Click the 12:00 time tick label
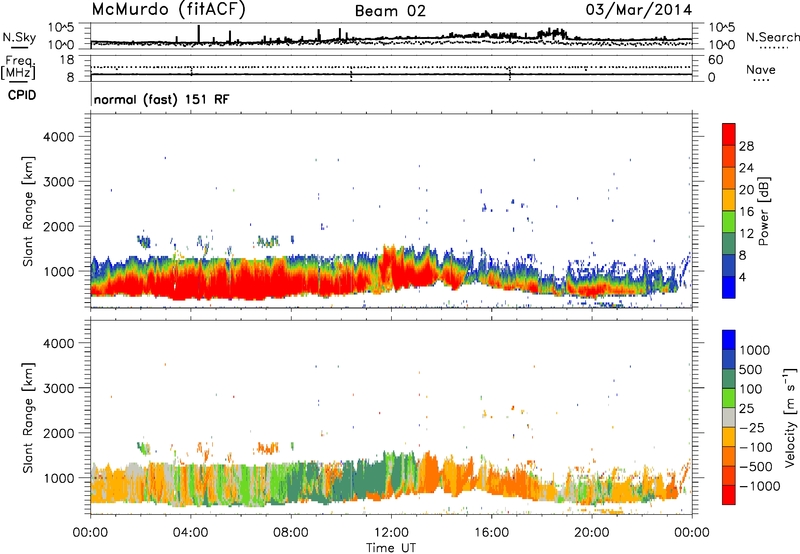This screenshot has height=554, width=800. click(391, 533)
